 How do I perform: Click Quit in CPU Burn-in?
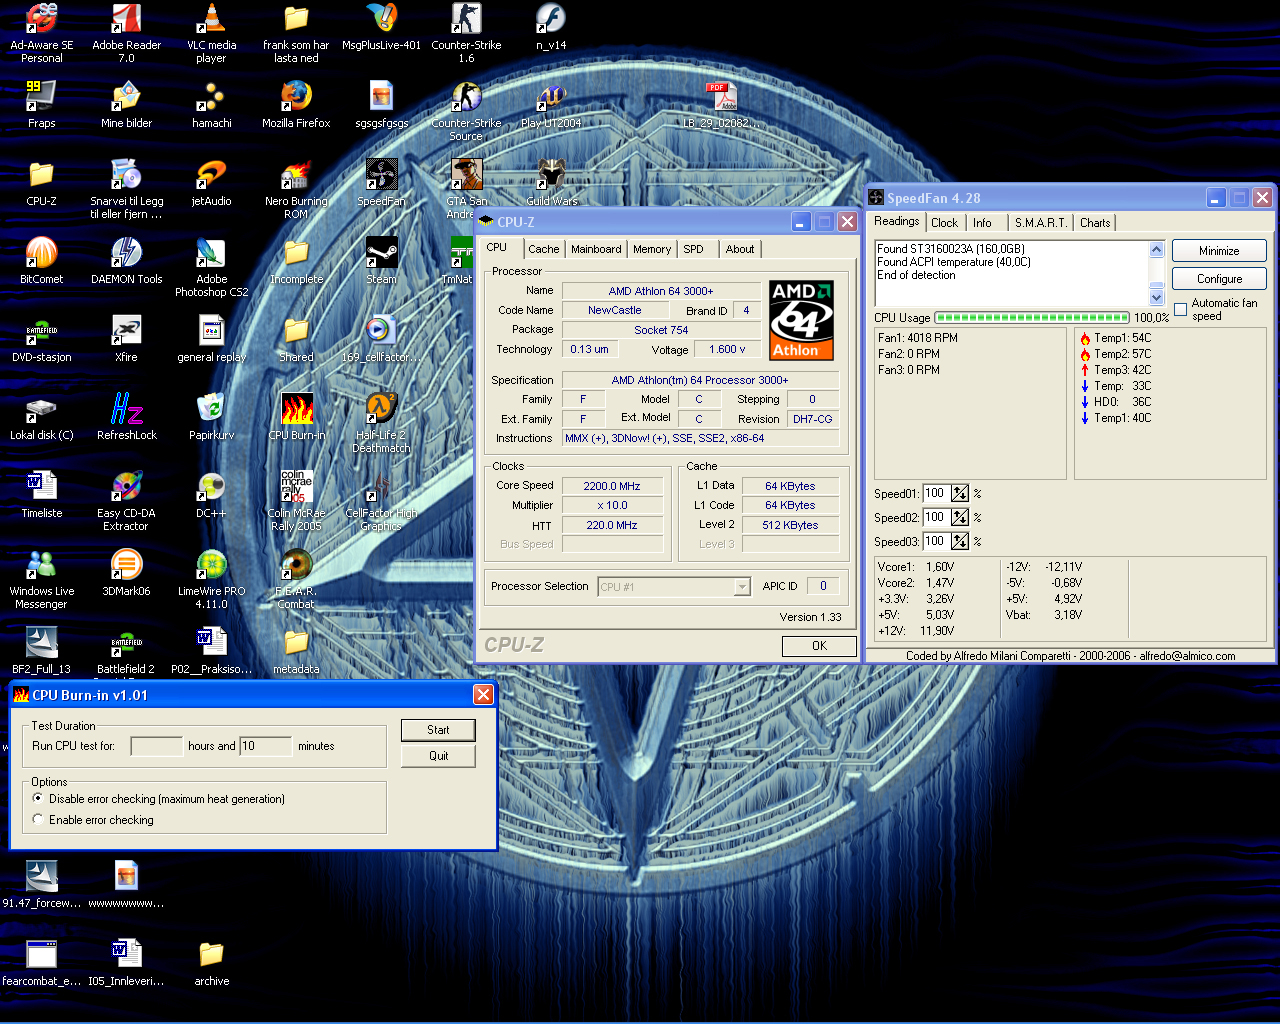(x=438, y=756)
